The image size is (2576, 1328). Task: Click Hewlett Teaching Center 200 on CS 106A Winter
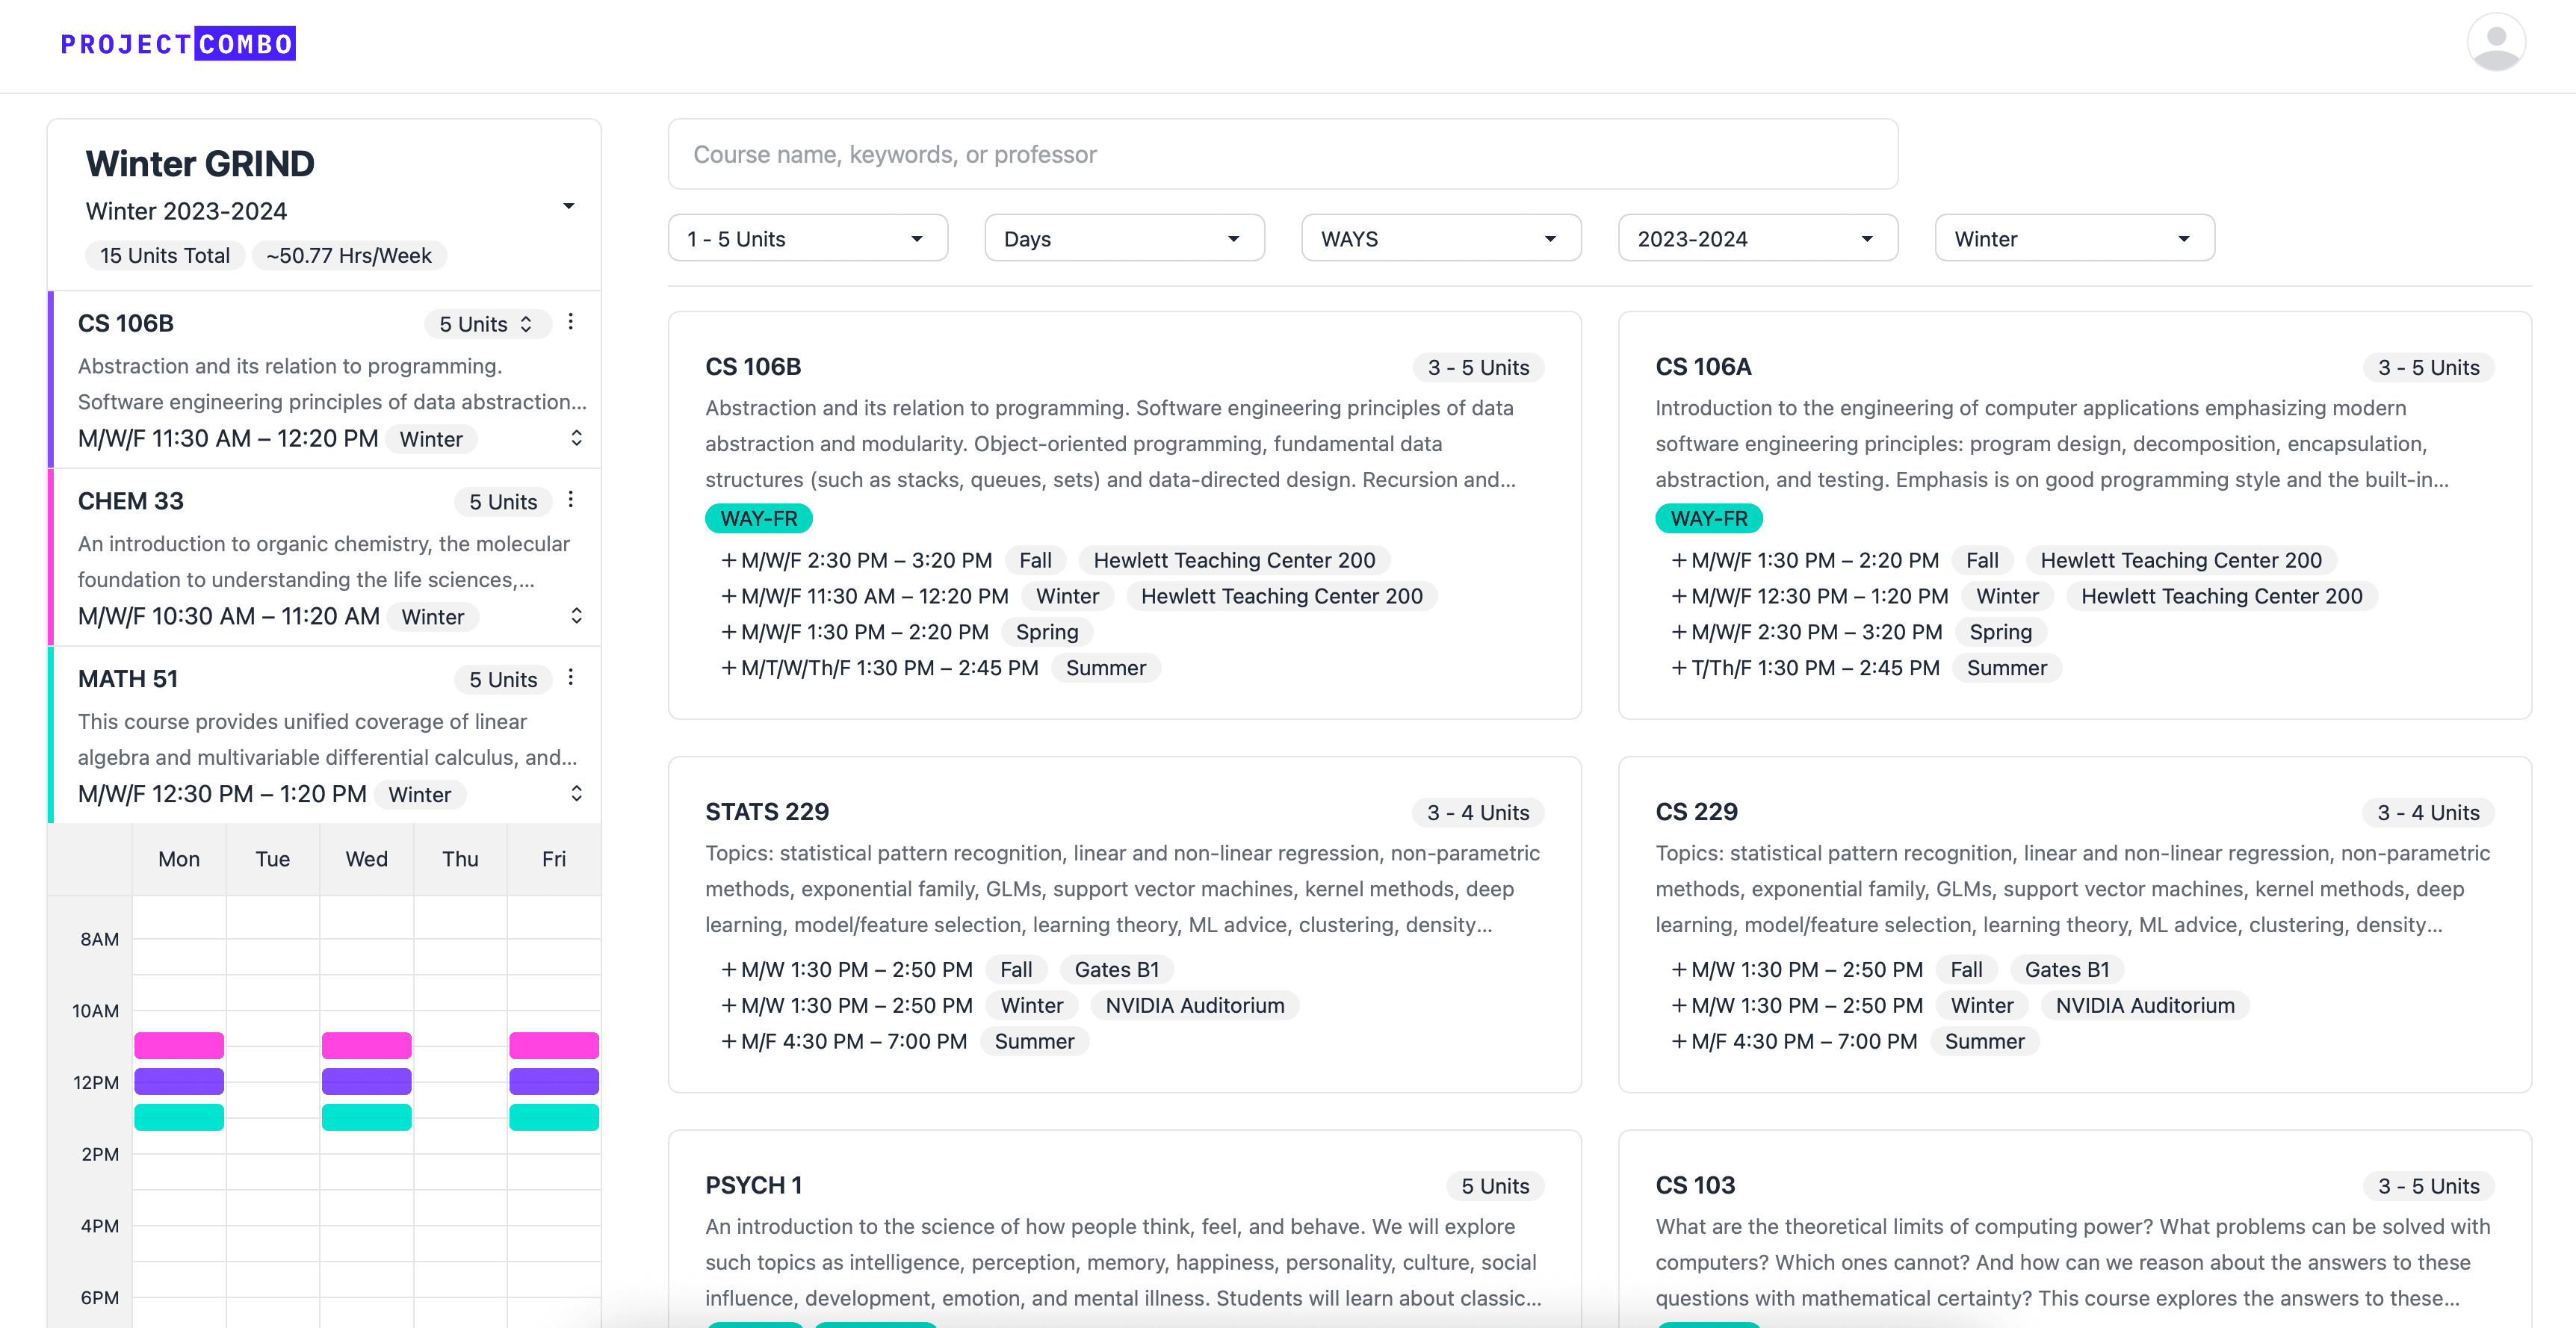pyautogui.click(x=2222, y=596)
